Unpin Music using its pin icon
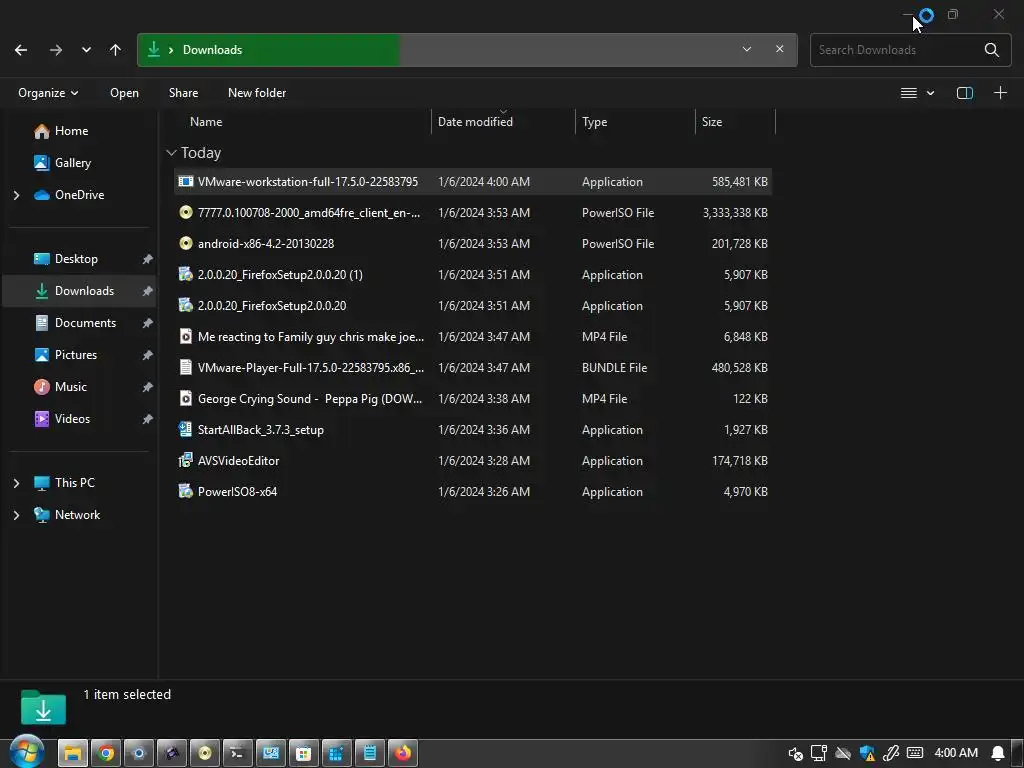Viewport: 1024px width, 768px height. coord(148,387)
